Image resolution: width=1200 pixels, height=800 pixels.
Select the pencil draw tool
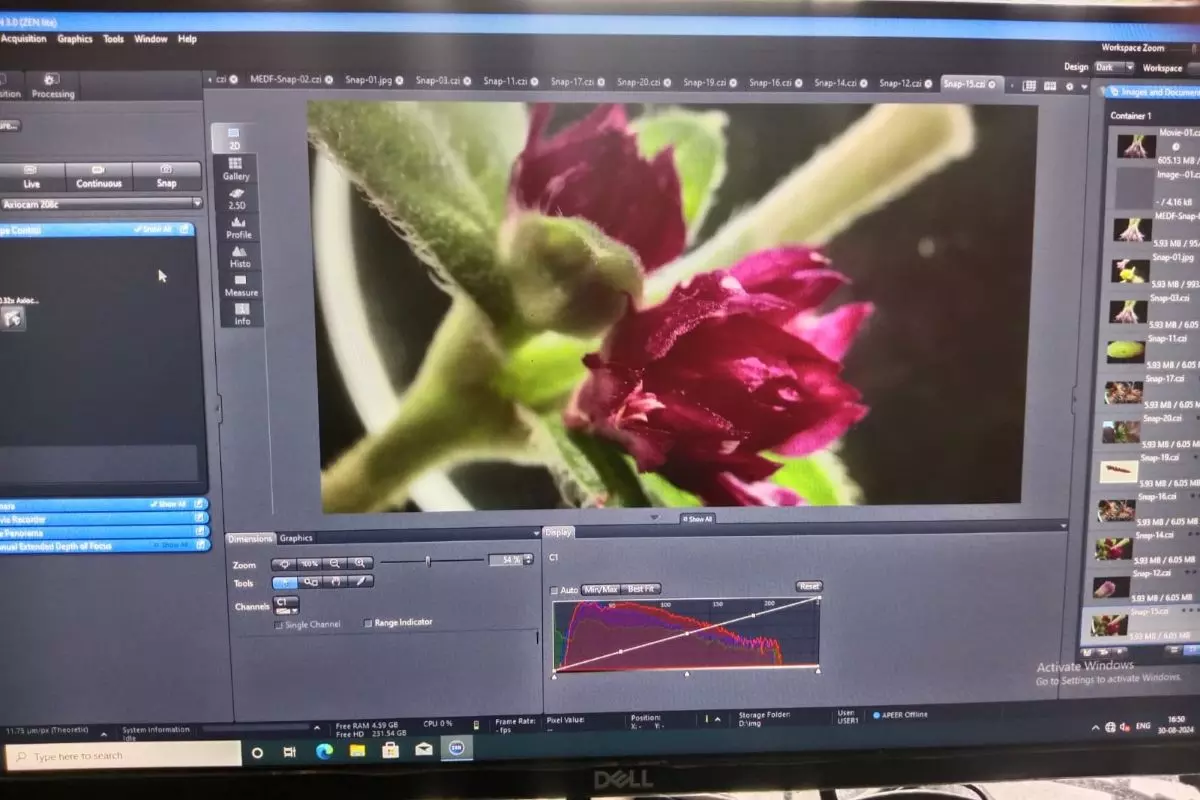(x=360, y=582)
